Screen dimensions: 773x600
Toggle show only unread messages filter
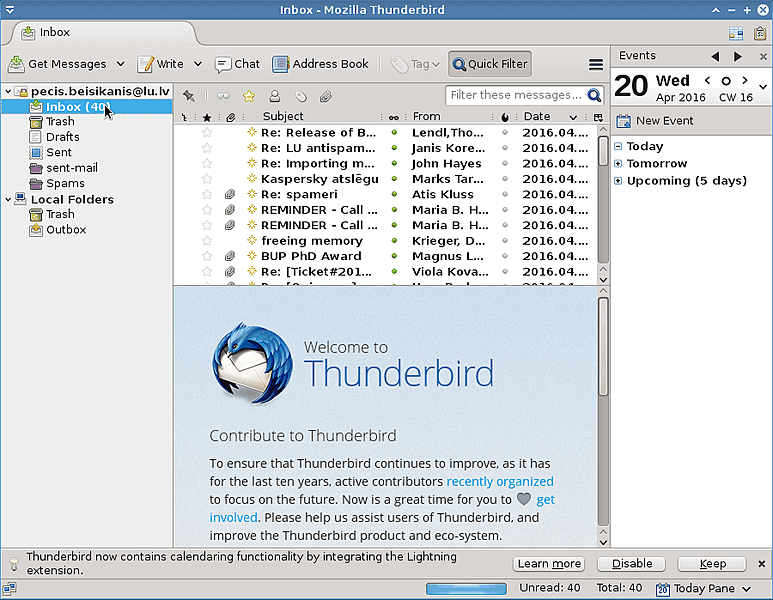pyautogui.click(x=223, y=96)
